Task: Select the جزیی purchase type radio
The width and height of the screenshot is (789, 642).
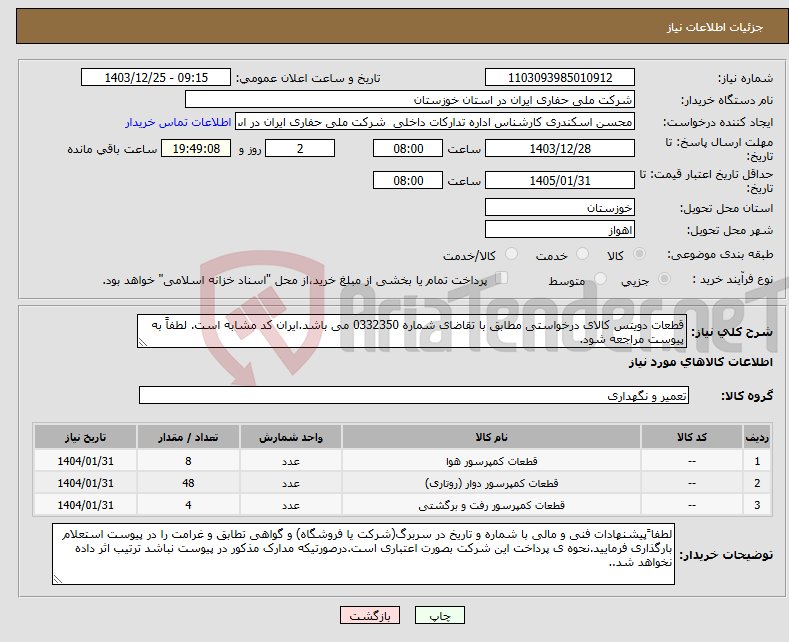Action: pyautogui.click(x=664, y=279)
